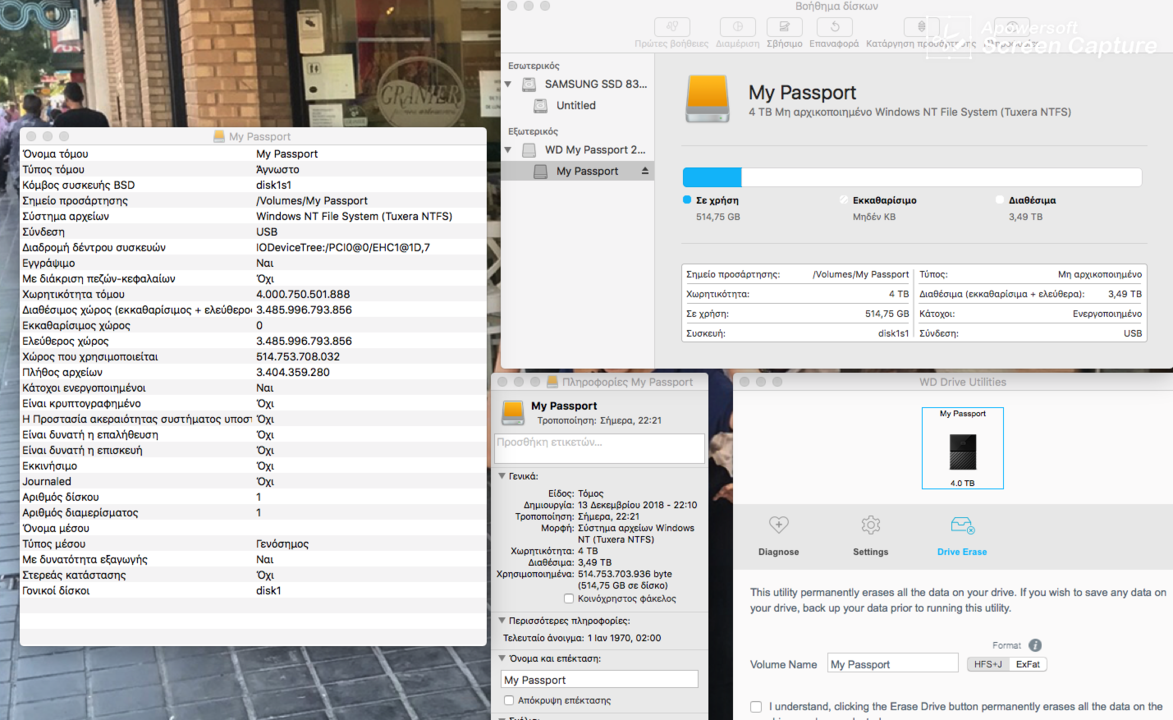This screenshot has height=720, width=1173.
Task: Click the Εσωτερικός sidebar heading
Action: coord(533,66)
